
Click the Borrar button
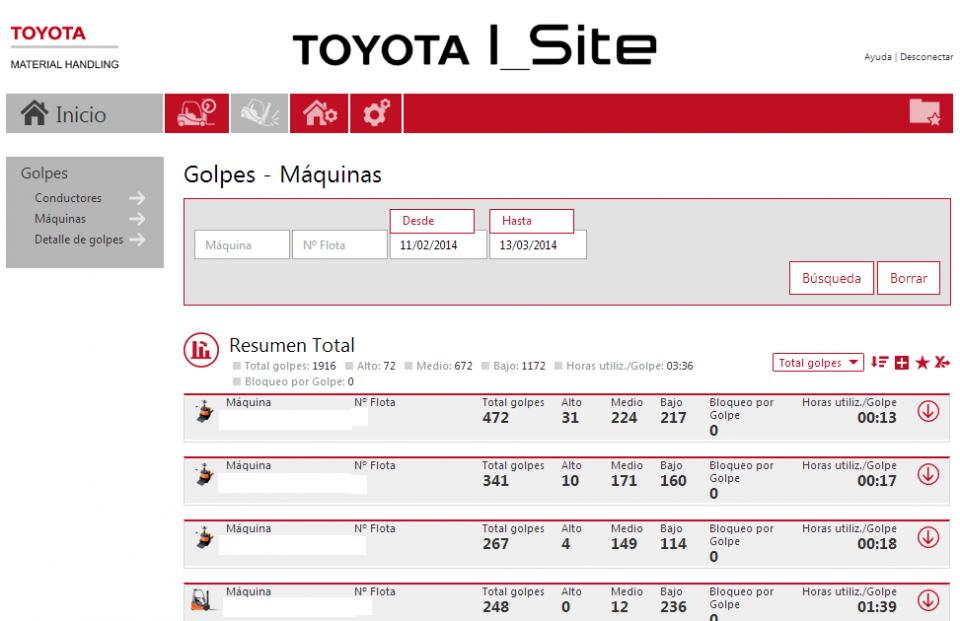pyautogui.click(x=908, y=278)
